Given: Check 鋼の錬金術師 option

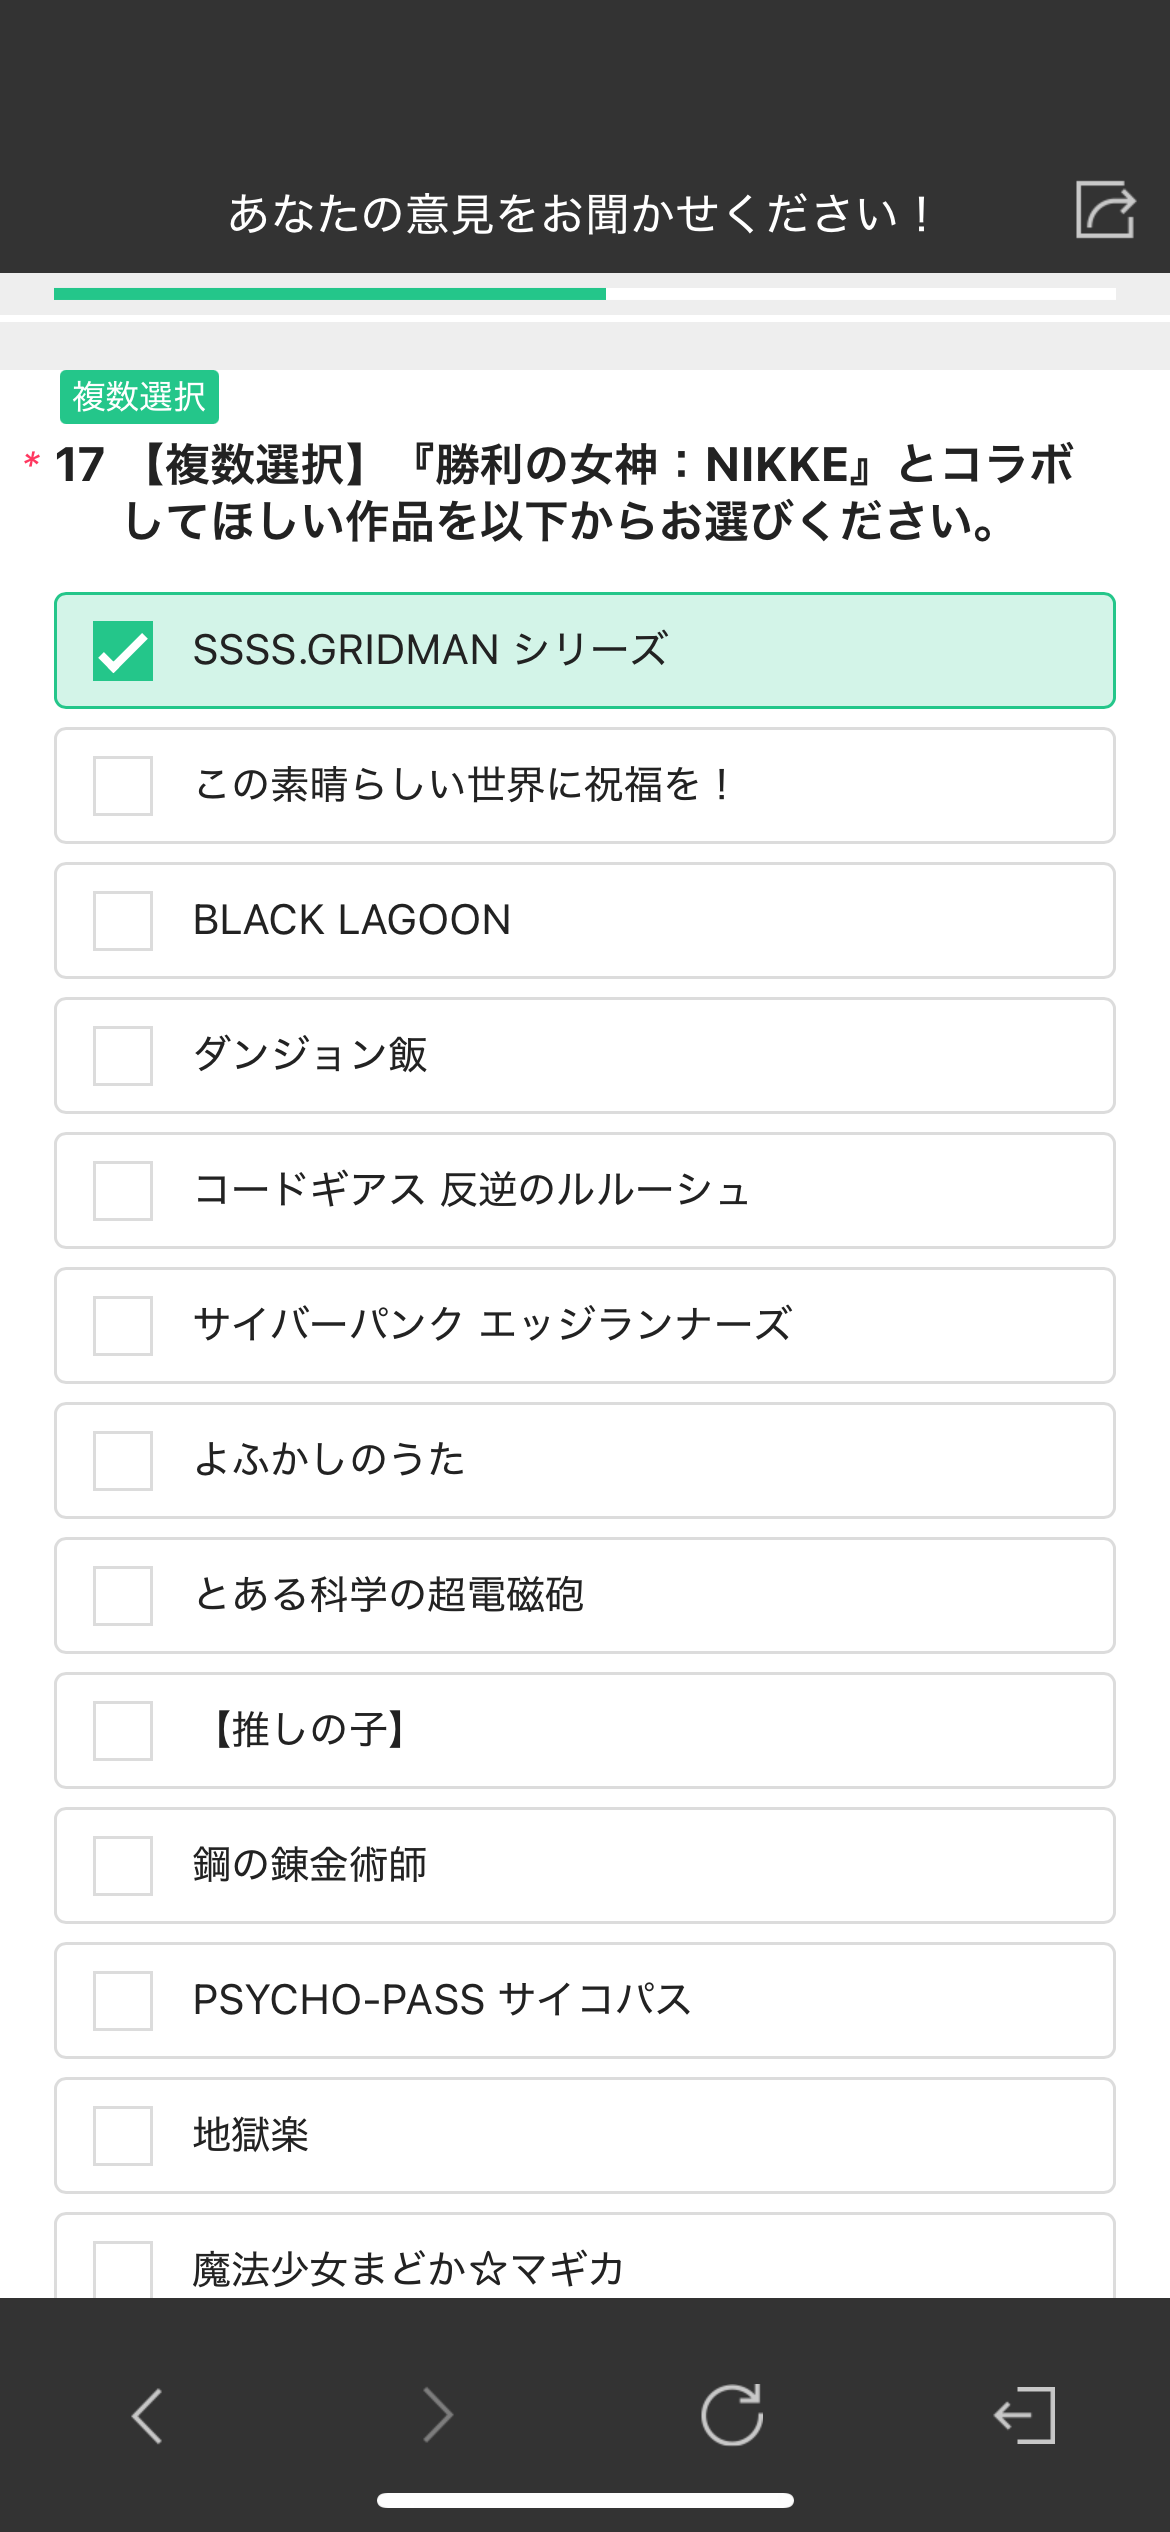Looking at the screenshot, I should [x=123, y=1866].
